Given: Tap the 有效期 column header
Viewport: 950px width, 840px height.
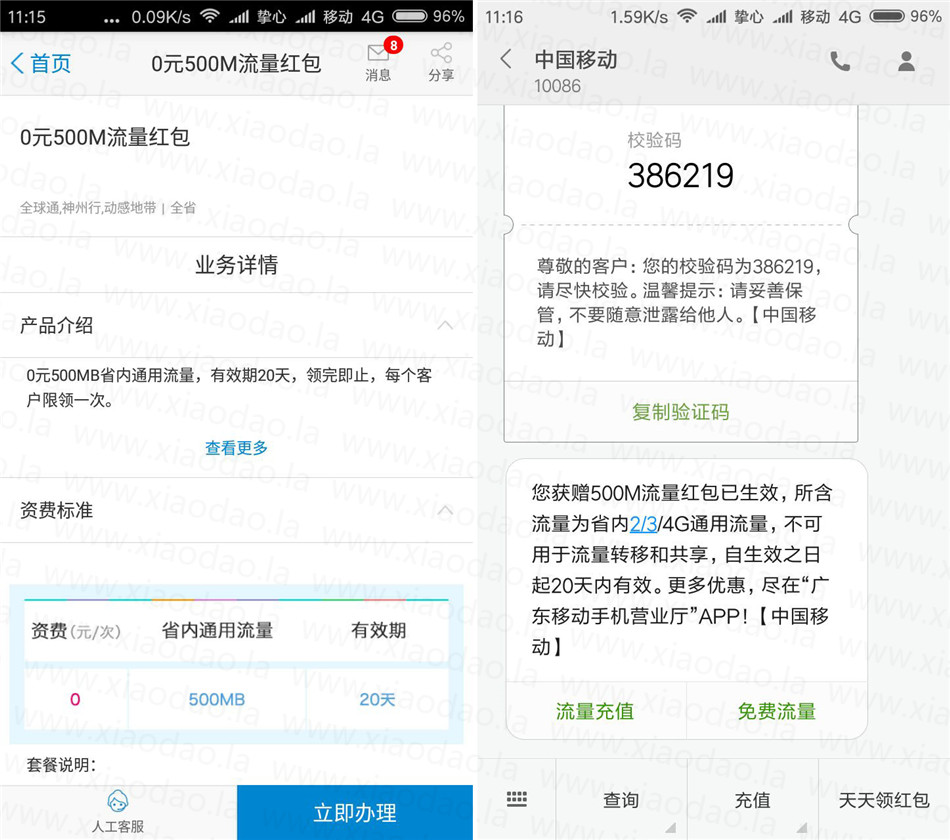Looking at the screenshot, I should [x=379, y=630].
